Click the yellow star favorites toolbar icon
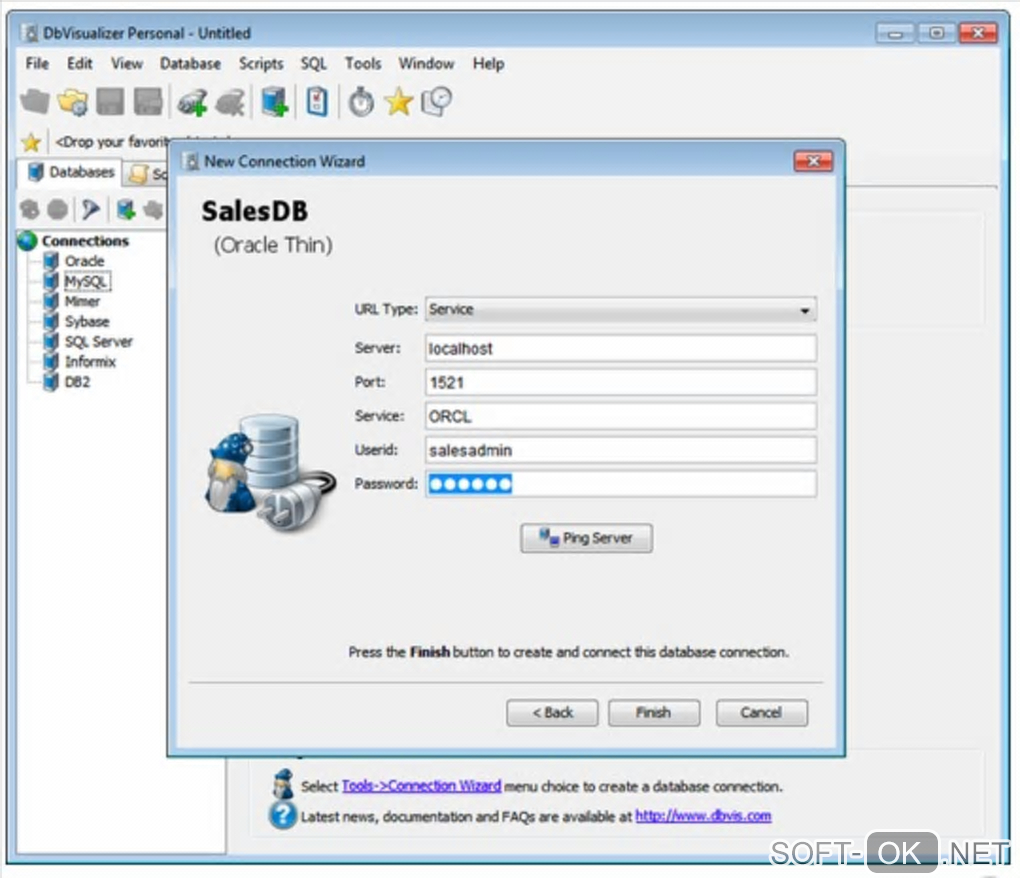This screenshot has height=878, width=1020. point(399,102)
